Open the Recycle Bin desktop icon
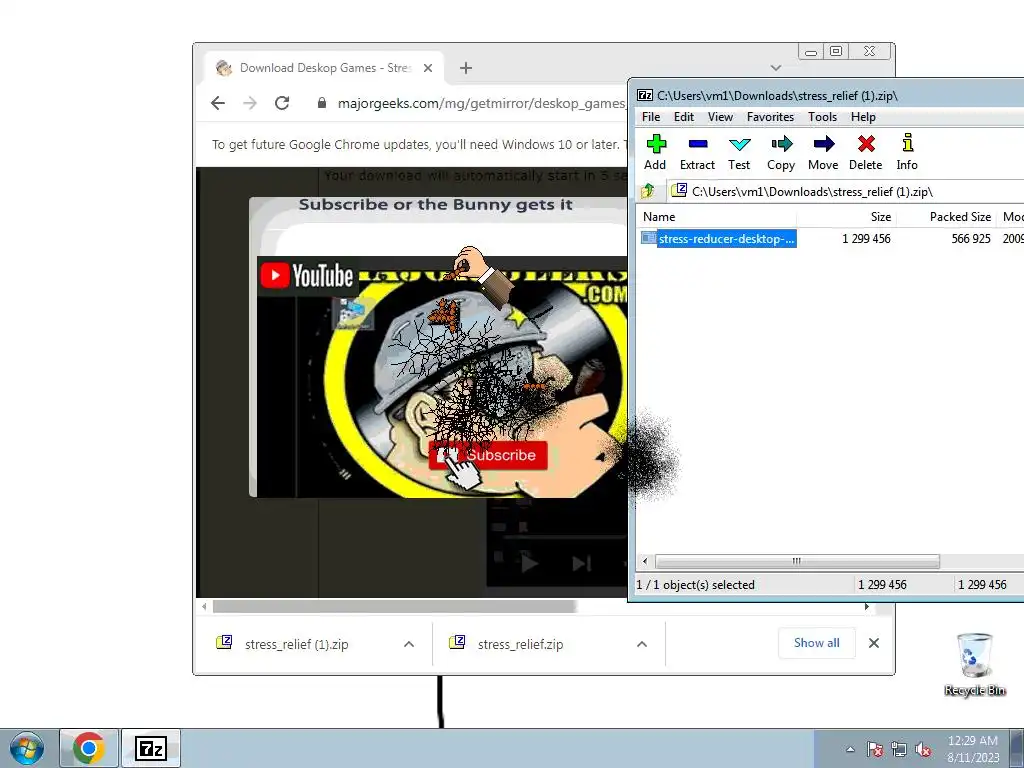This screenshot has height=768, width=1024. (974, 664)
